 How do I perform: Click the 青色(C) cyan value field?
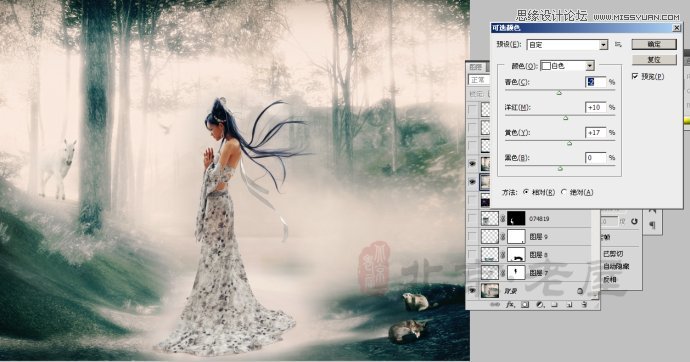595,82
